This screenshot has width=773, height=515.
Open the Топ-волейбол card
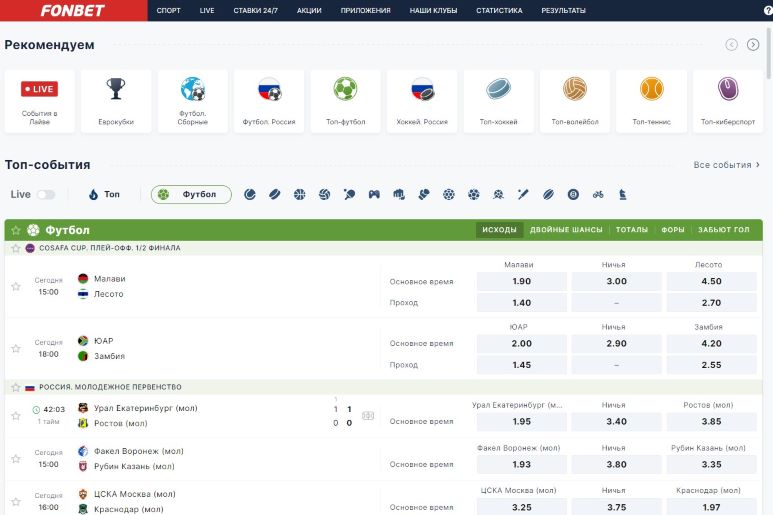[575, 102]
